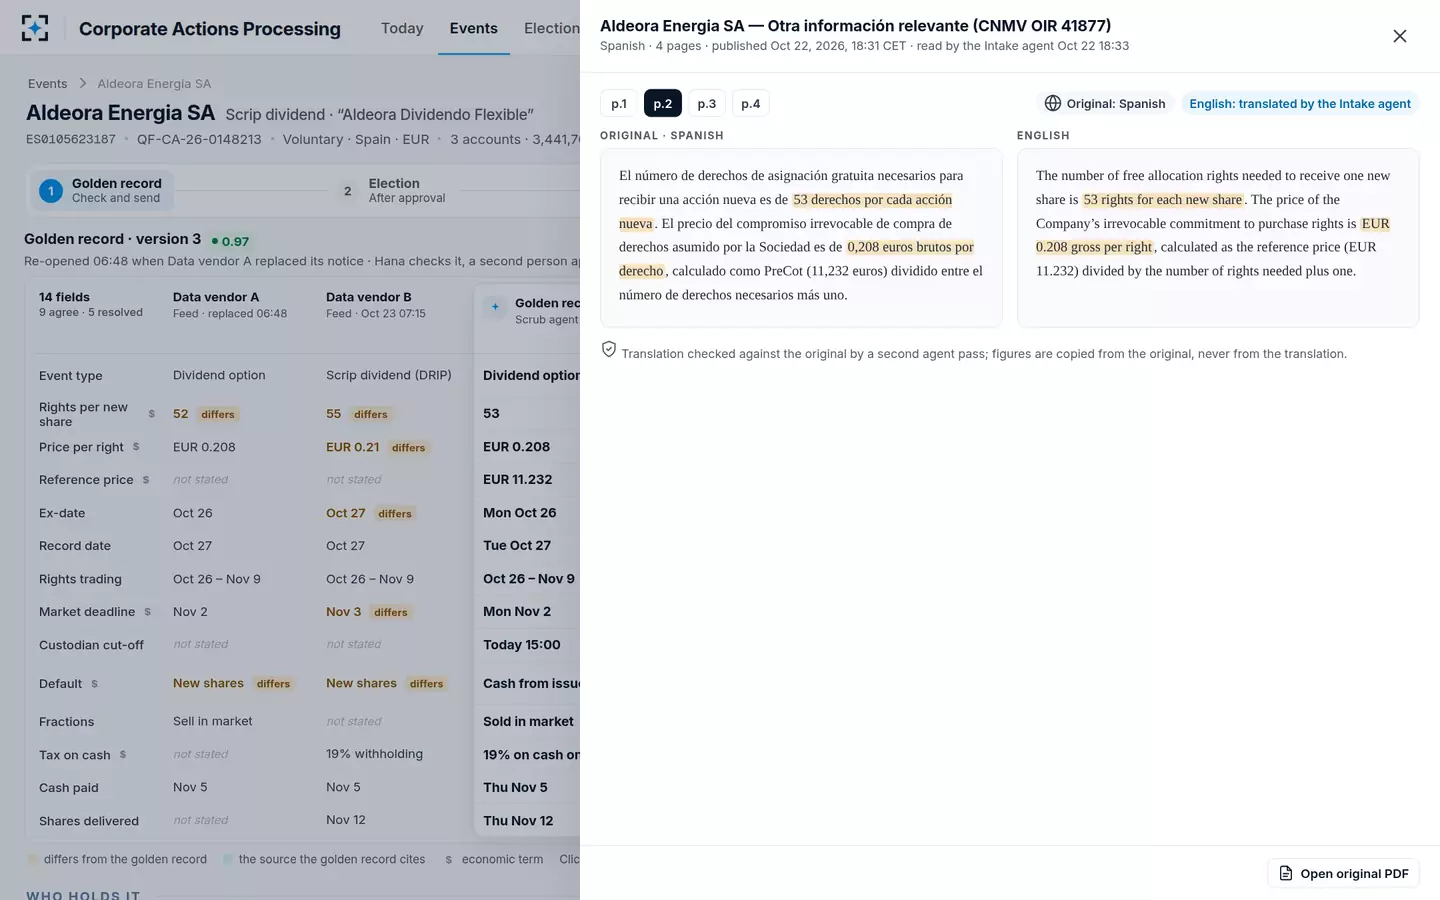Click the shield check translation-verified icon

[x=608, y=349]
